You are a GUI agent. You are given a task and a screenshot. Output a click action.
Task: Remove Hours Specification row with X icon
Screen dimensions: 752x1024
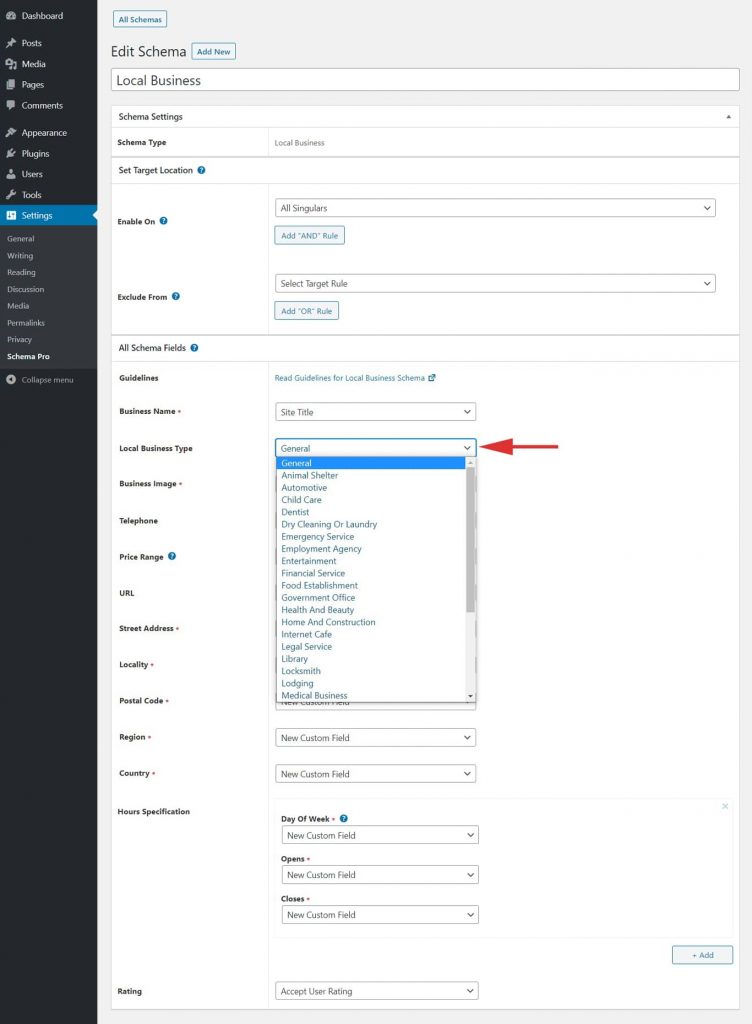[x=725, y=806]
